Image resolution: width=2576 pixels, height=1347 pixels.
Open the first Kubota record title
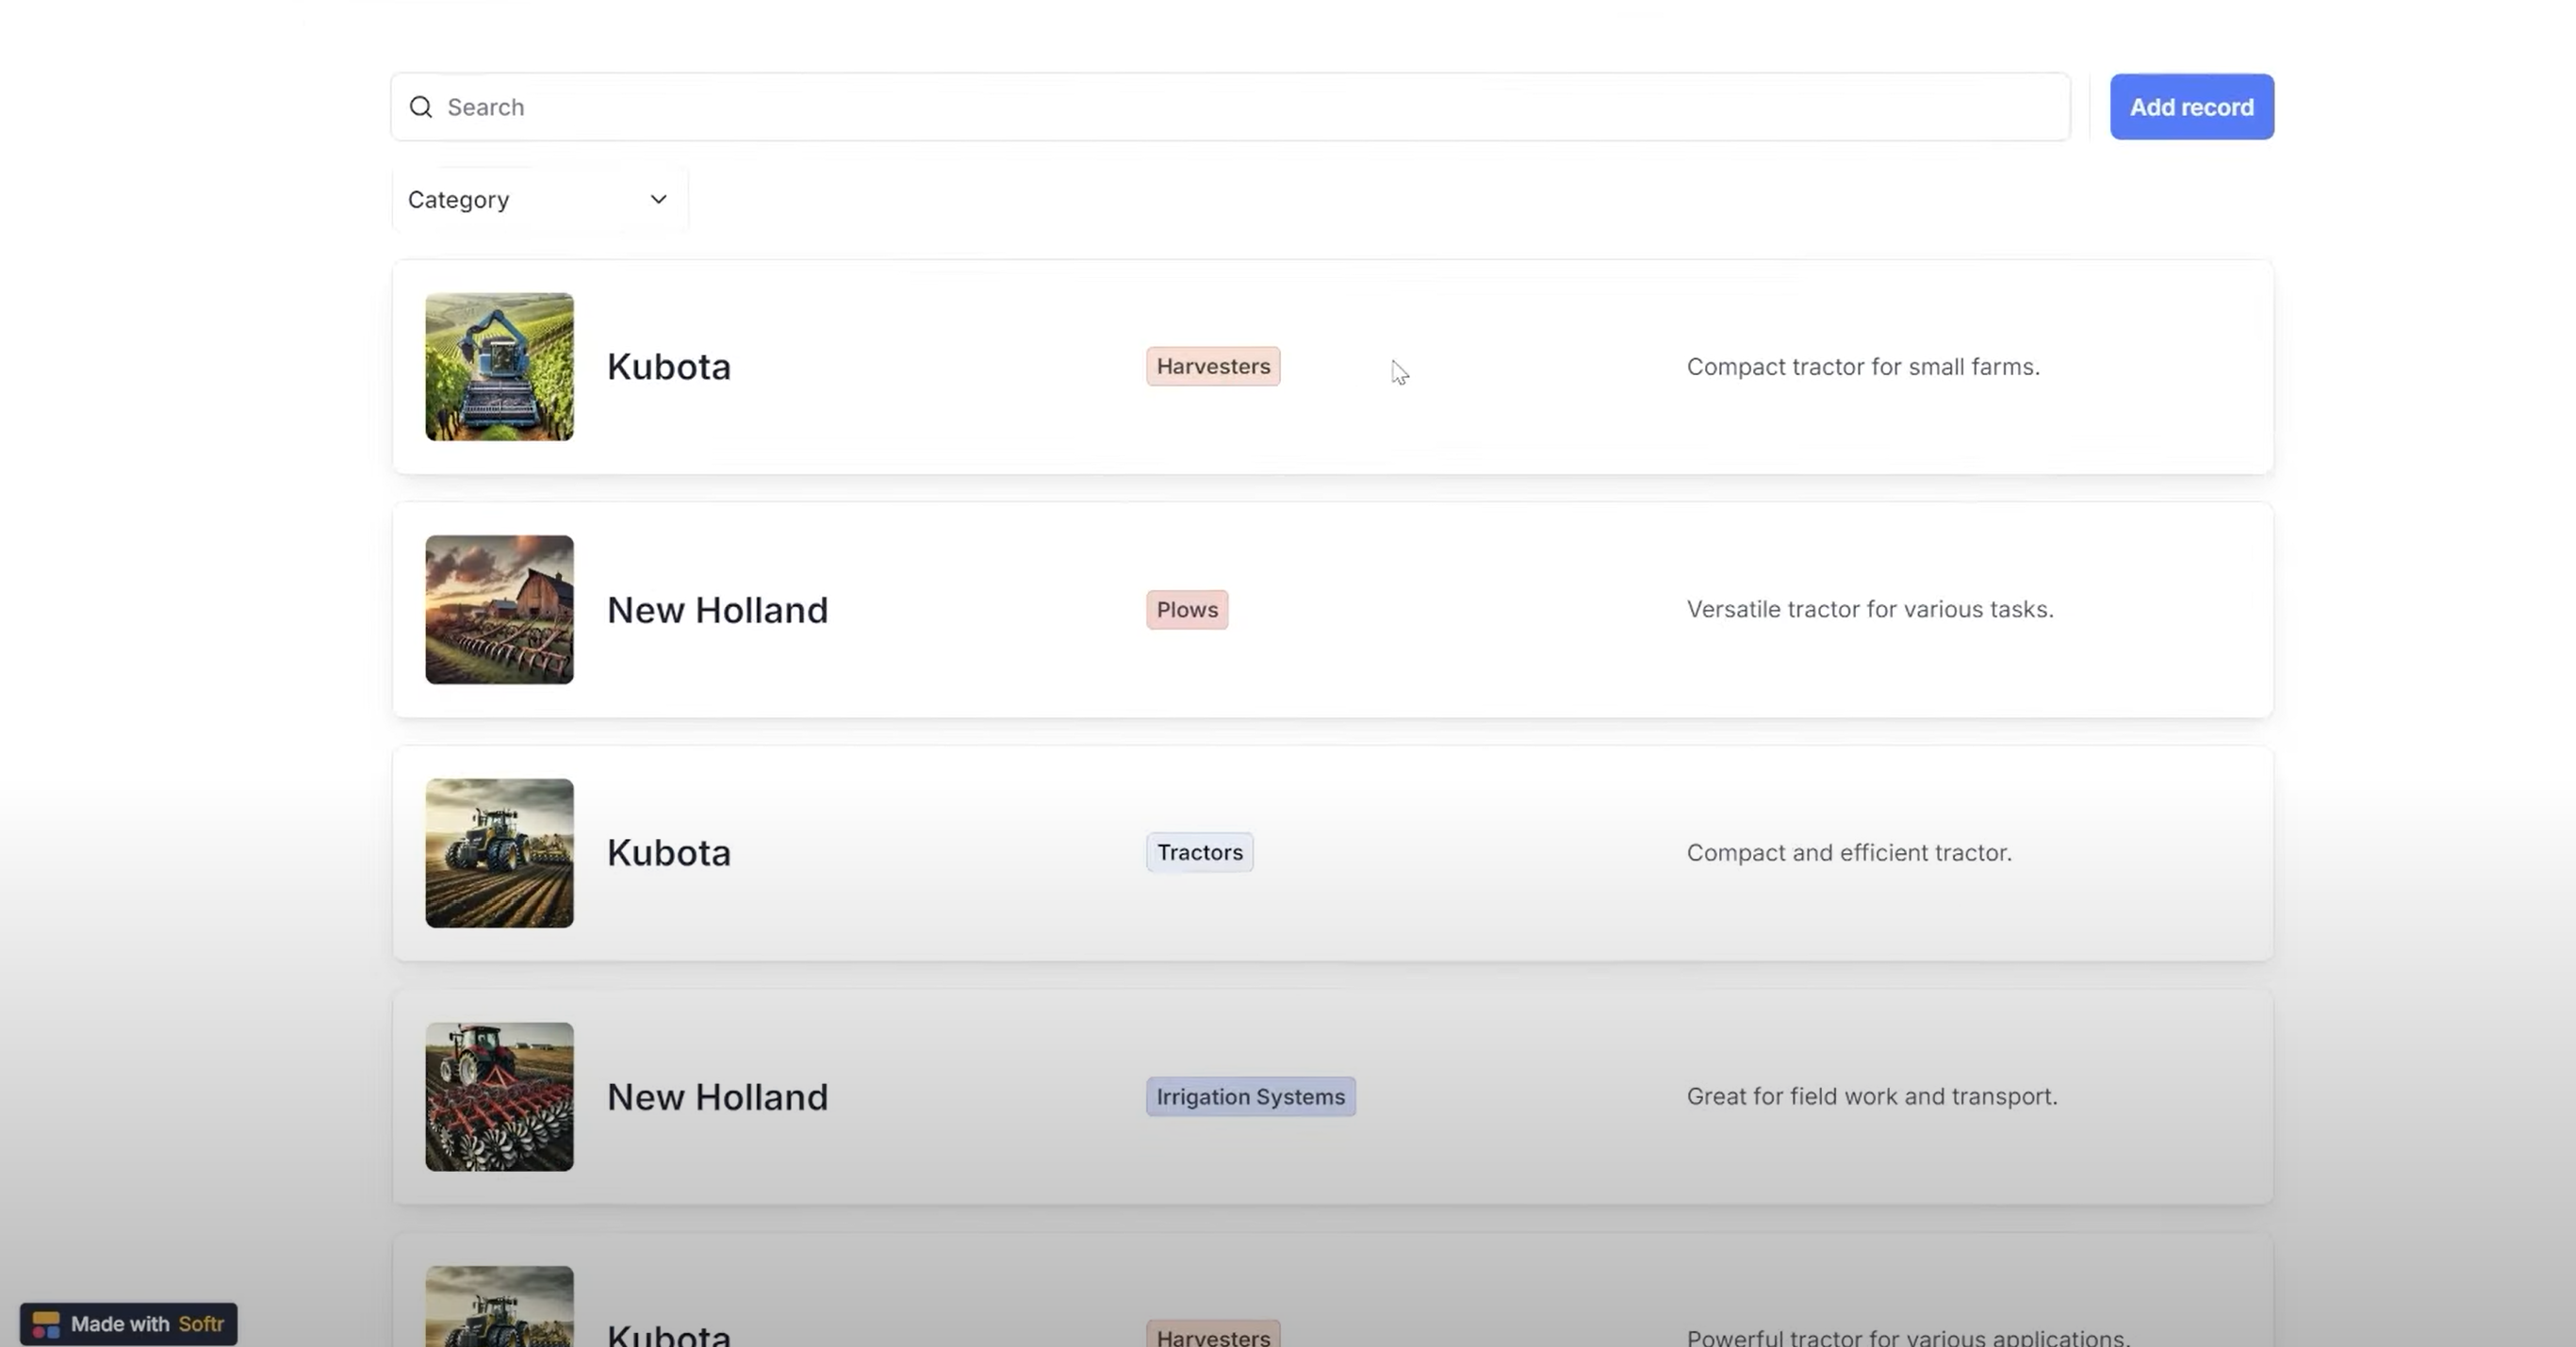tap(668, 367)
